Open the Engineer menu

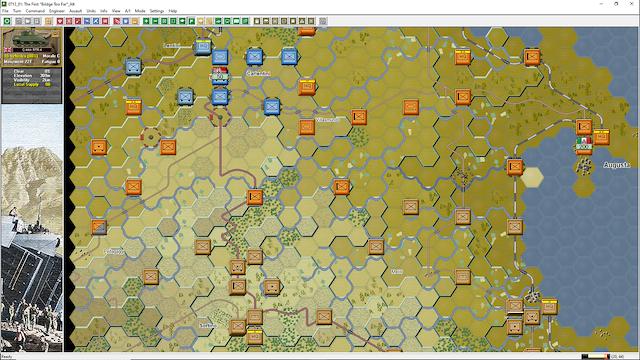57,11
